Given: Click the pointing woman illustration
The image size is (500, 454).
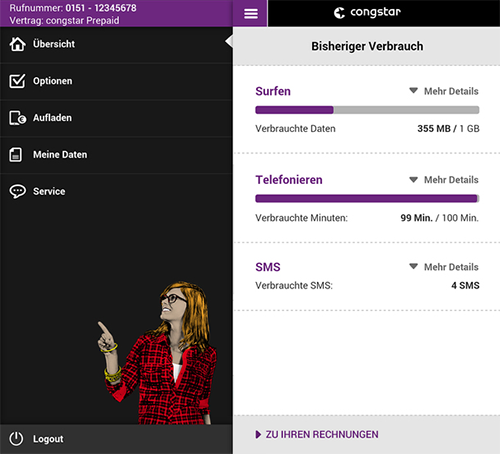Looking at the screenshot, I should pyautogui.click(x=157, y=353).
